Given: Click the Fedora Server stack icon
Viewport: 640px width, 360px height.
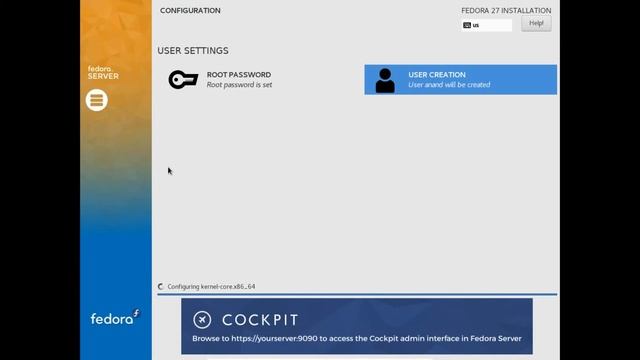Looking at the screenshot, I should click(x=97, y=100).
